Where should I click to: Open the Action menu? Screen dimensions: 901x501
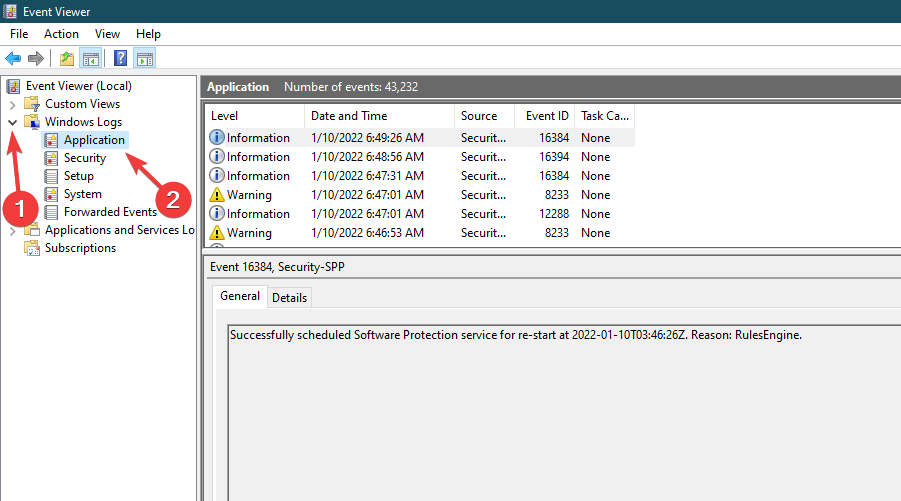[61, 34]
